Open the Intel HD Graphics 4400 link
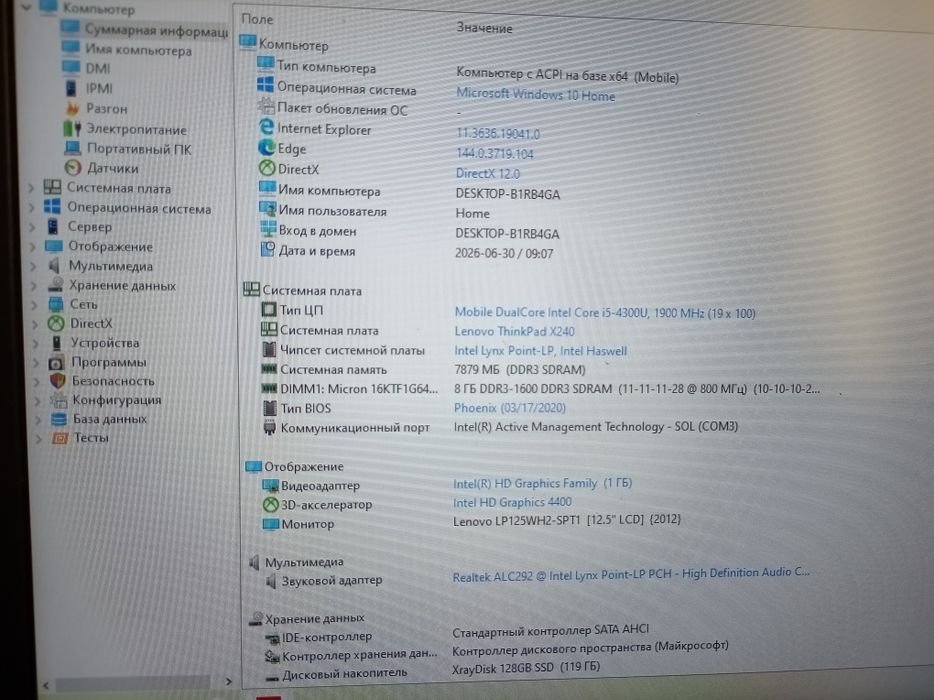The height and width of the screenshot is (700, 934). pos(512,502)
